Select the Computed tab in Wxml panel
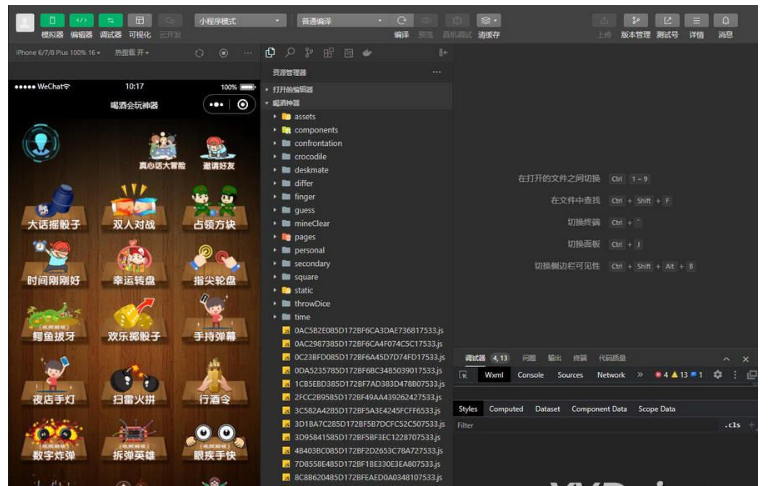 click(506, 409)
